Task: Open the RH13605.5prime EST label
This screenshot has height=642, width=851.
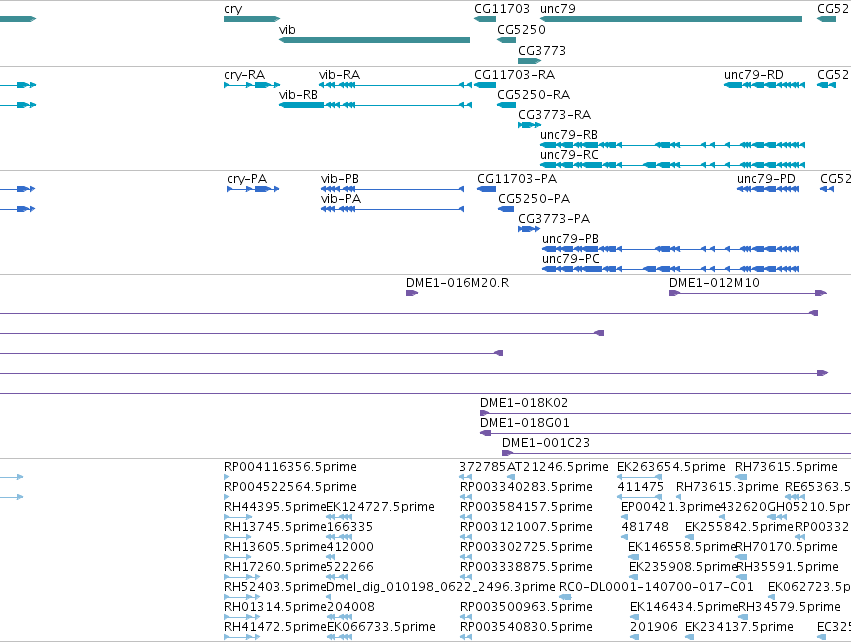Action: (x=275, y=547)
